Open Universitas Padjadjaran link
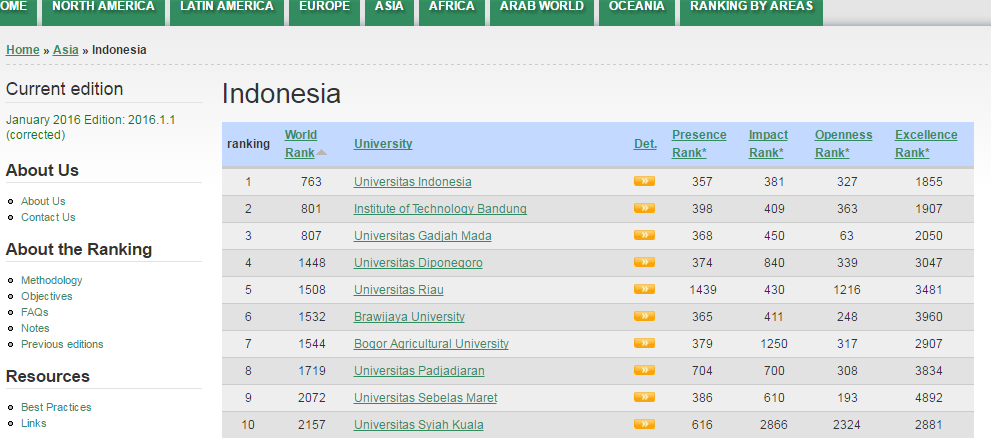The width and height of the screenshot is (991, 438). [x=419, y=371]
